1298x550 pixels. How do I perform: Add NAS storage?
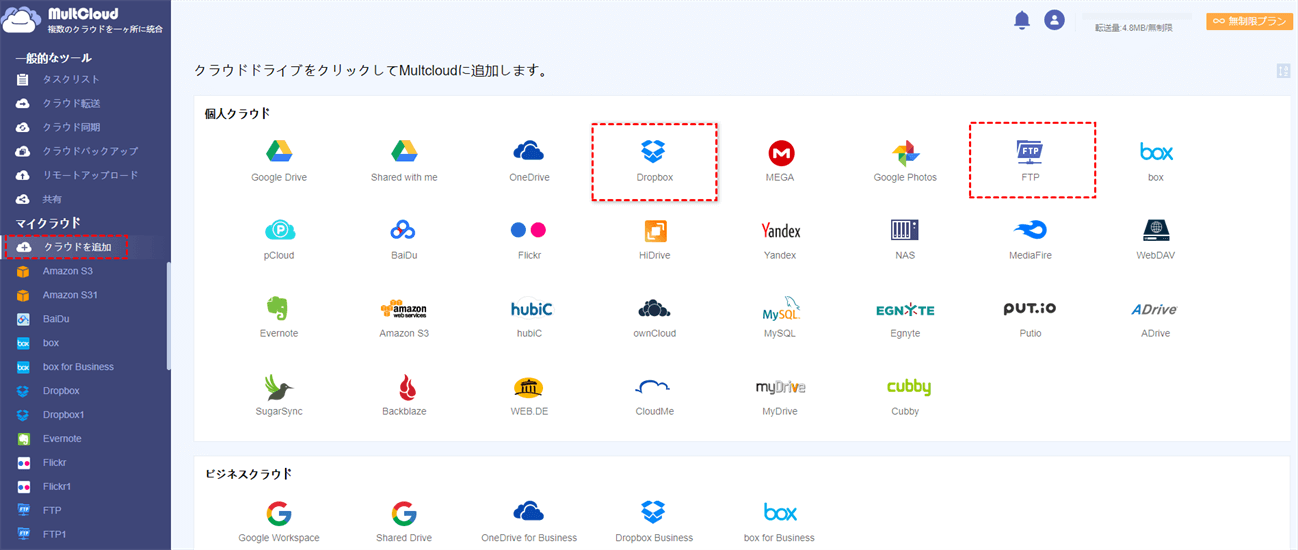click(905, 239)
